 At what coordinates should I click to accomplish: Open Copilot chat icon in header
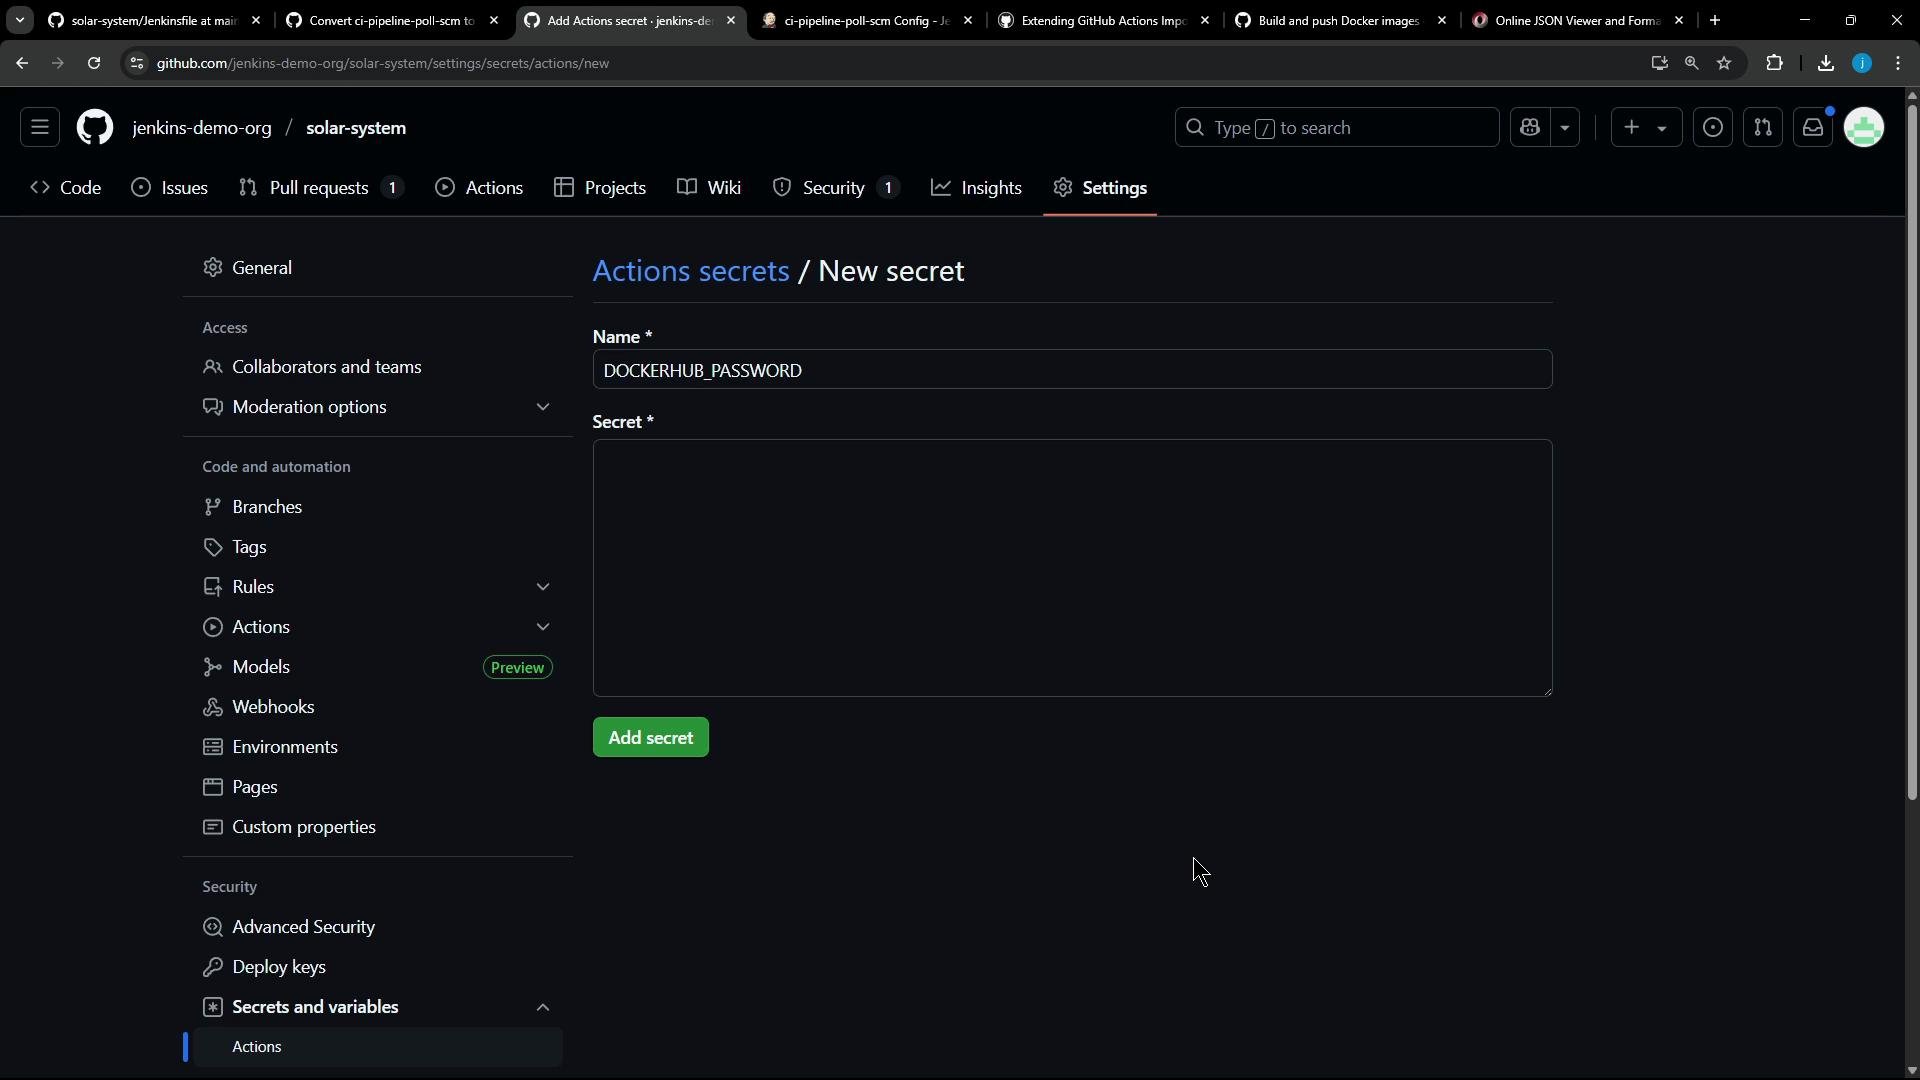pos(1530,128)
